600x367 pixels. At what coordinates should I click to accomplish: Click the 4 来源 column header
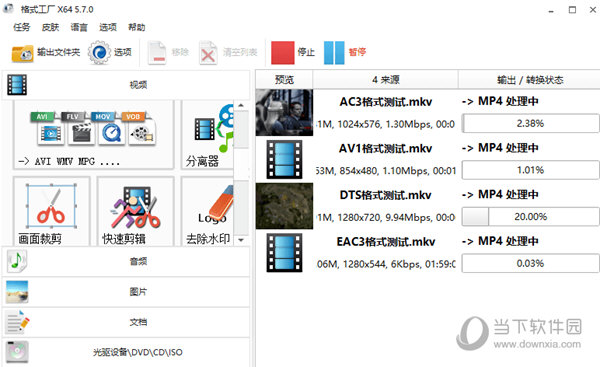point(386,80)
